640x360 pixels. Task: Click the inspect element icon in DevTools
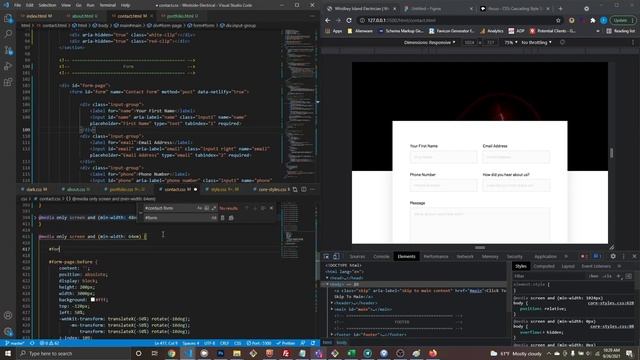tap(327, 256)
